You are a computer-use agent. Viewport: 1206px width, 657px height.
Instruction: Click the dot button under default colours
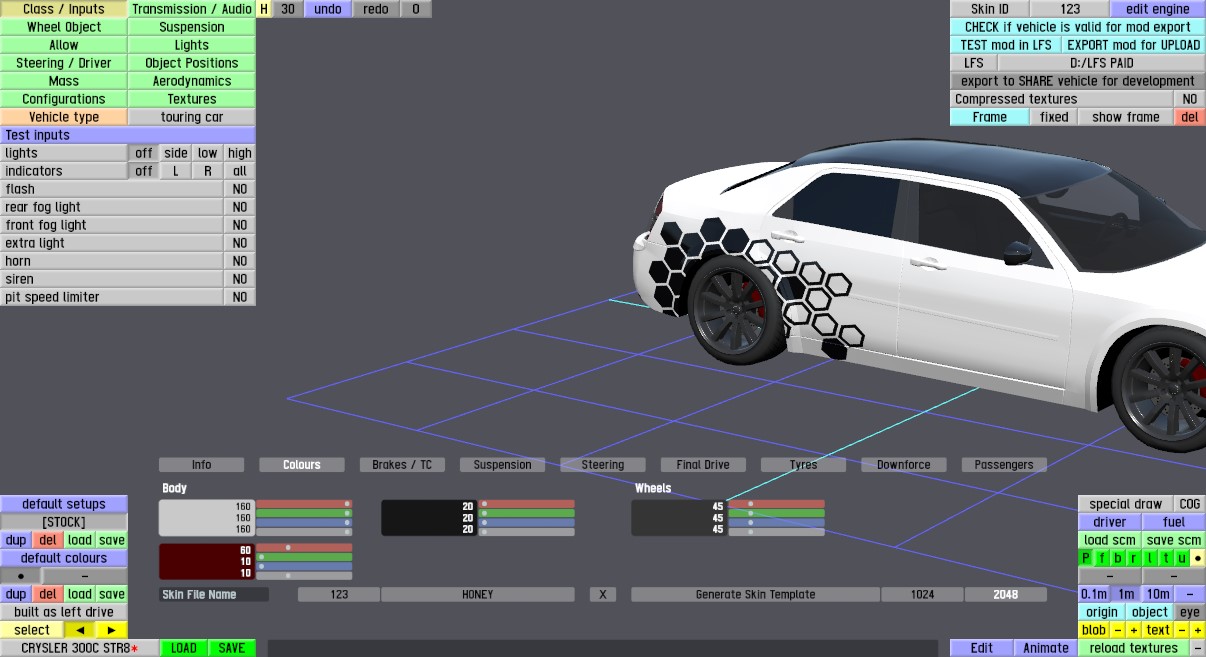[21, 576]
